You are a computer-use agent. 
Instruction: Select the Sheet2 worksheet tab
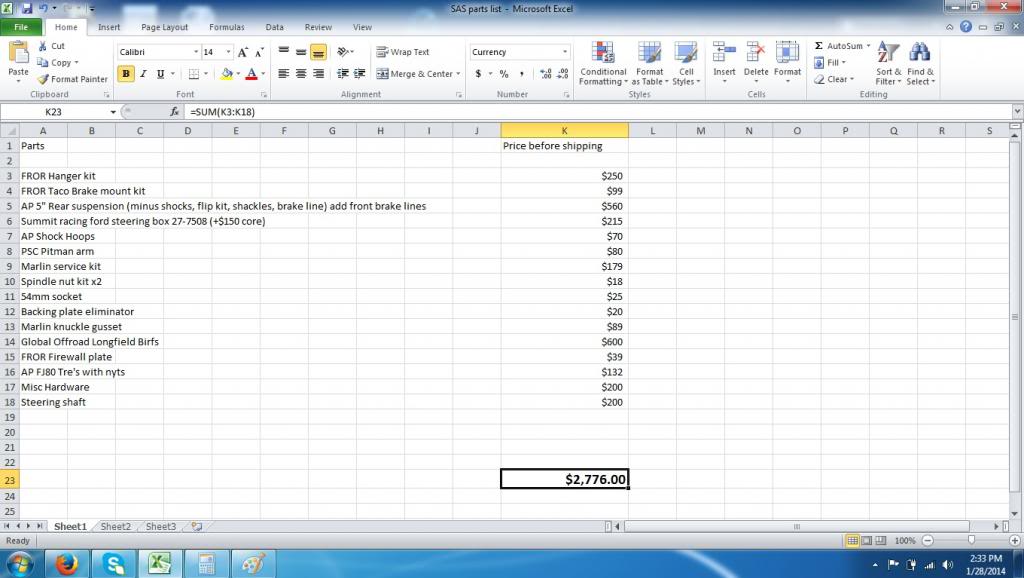(116, 526)
